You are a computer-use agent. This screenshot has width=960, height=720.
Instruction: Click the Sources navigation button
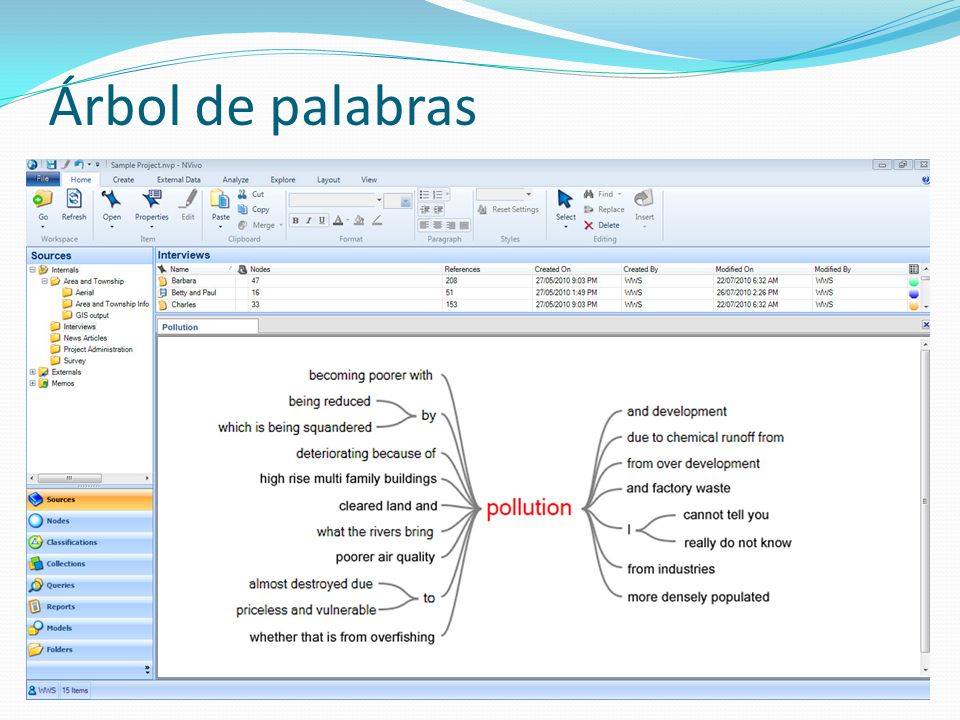point(89,500)
